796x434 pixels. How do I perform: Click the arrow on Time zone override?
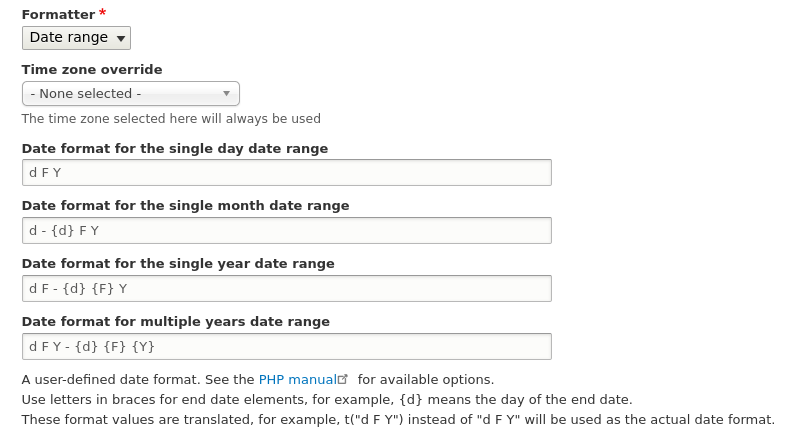pos(227,94)
